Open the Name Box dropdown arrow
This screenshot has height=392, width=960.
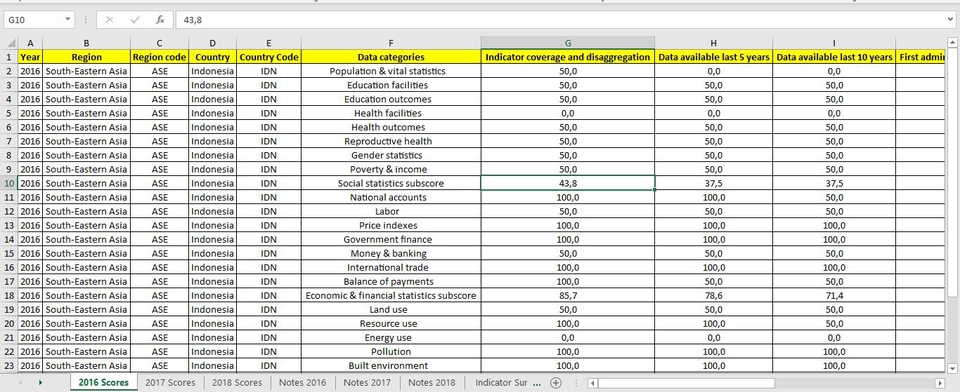[67, 20]
